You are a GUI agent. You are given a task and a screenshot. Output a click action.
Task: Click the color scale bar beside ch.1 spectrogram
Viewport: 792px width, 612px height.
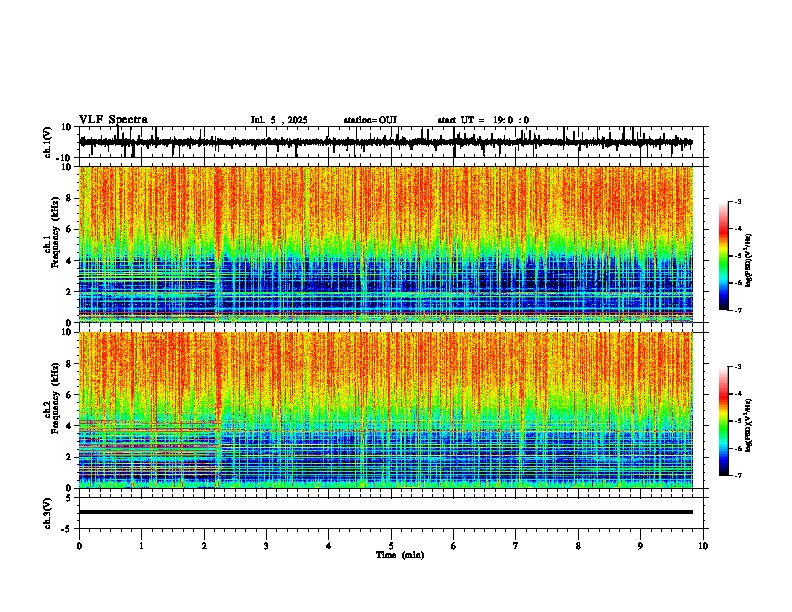point(723,256)
